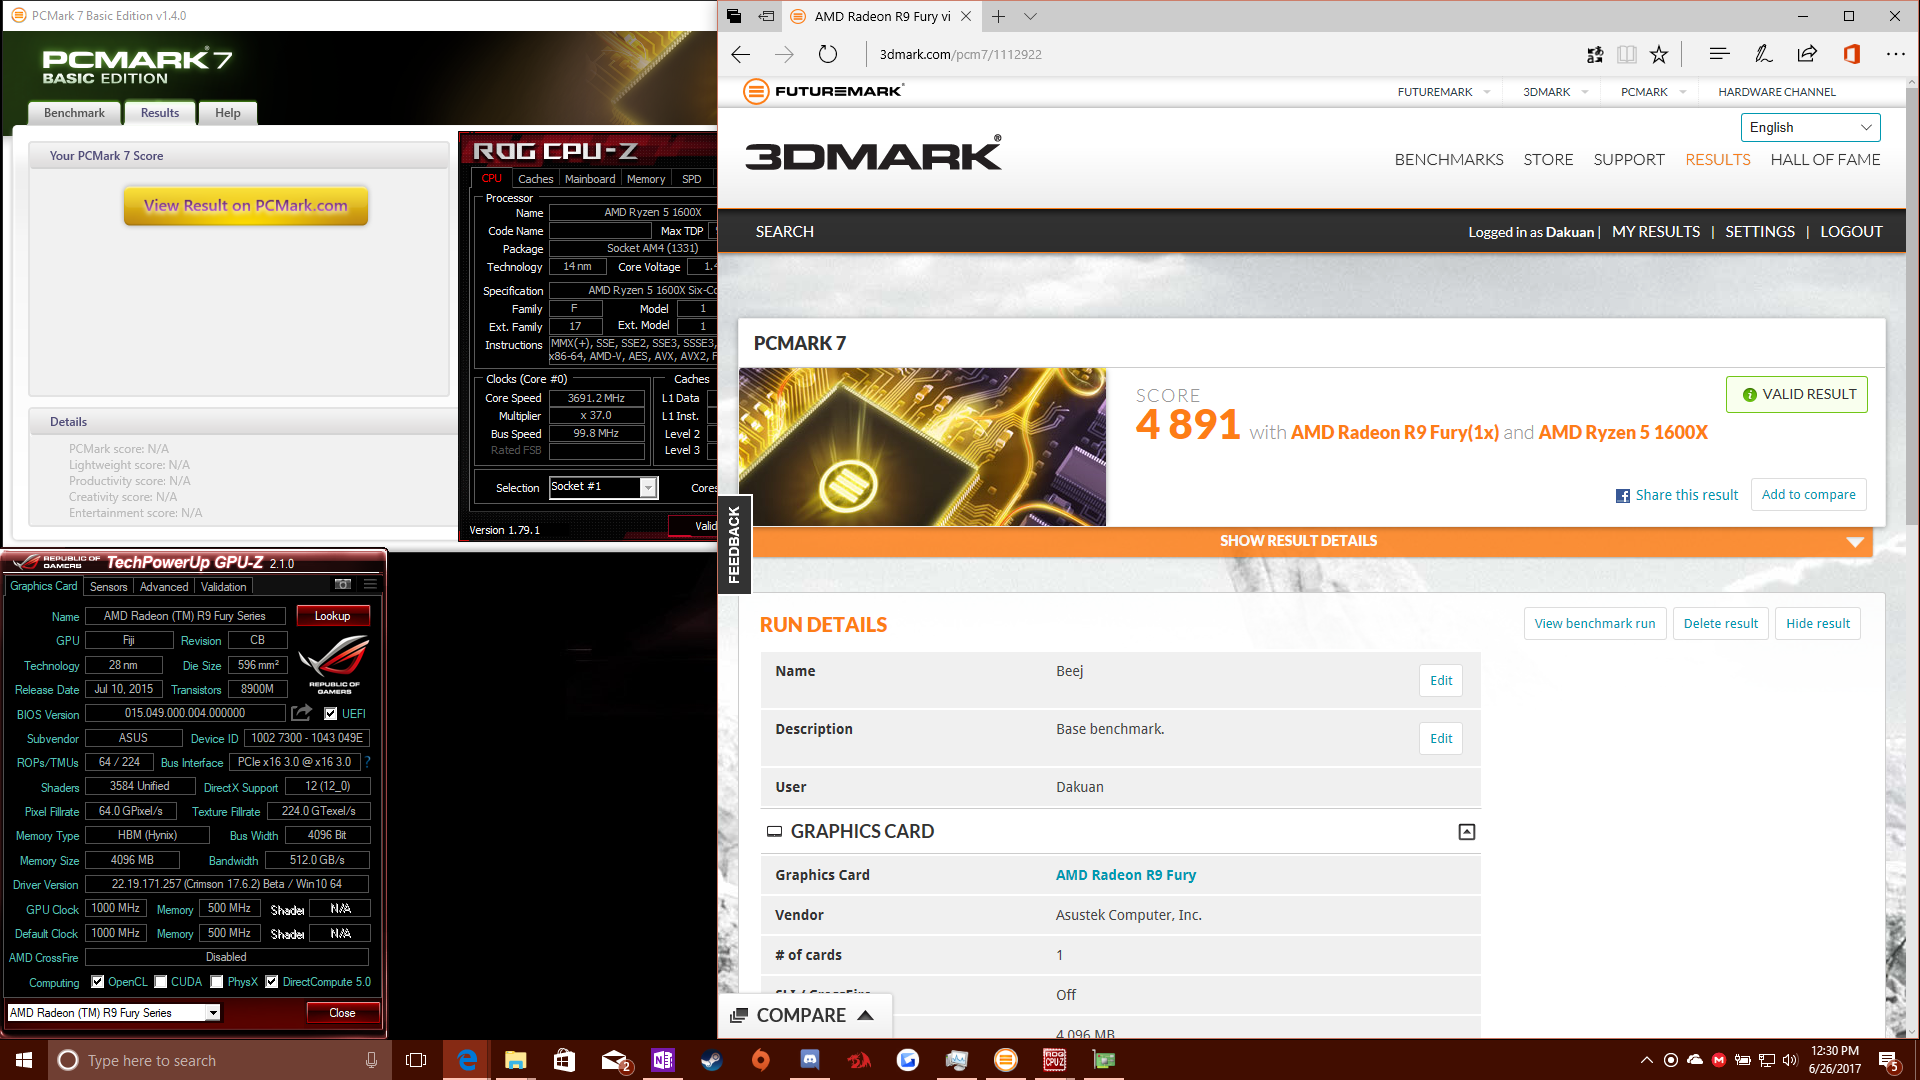Screen dimensions: 1920x1080
Task: Open OneNote from the taskbar
Action: [x=662, y=1060]
